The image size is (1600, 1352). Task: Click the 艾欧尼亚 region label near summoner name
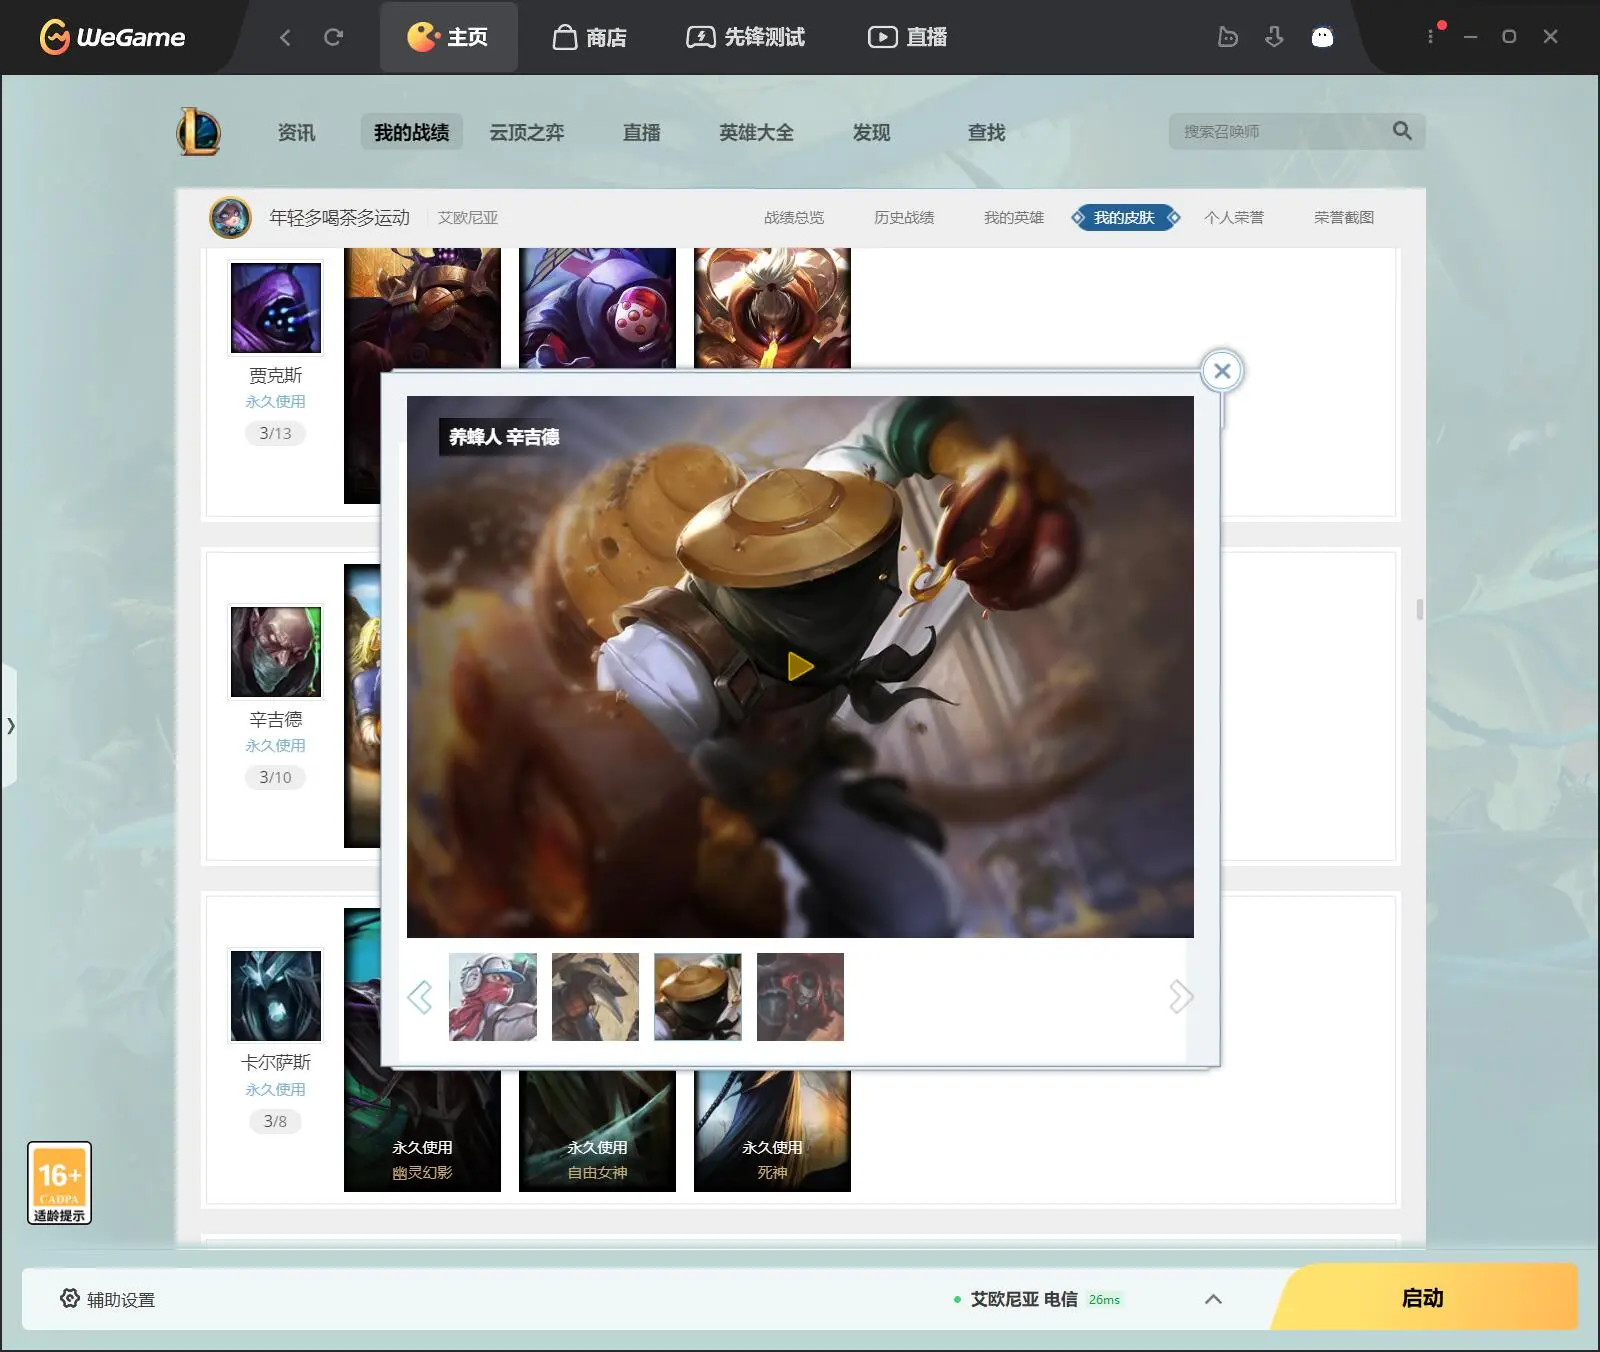(x=468, y=217)
